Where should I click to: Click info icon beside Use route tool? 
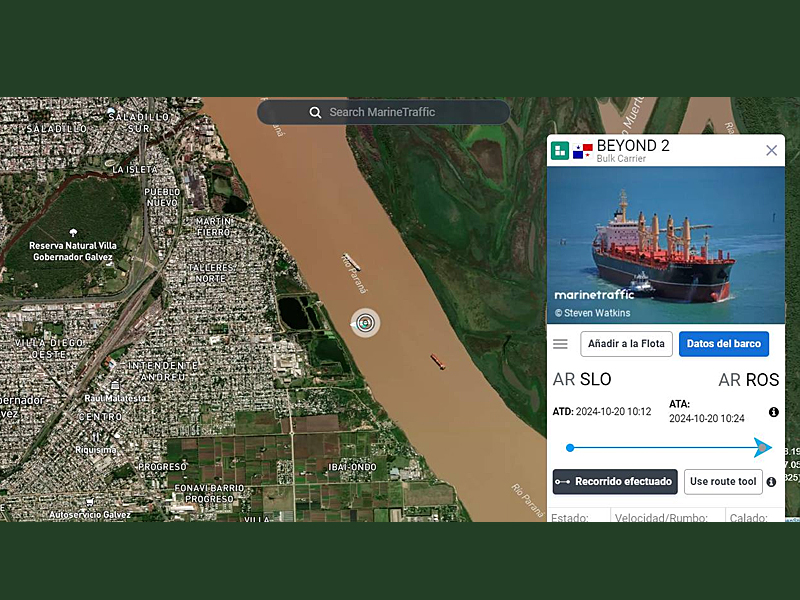pos(771,482)
